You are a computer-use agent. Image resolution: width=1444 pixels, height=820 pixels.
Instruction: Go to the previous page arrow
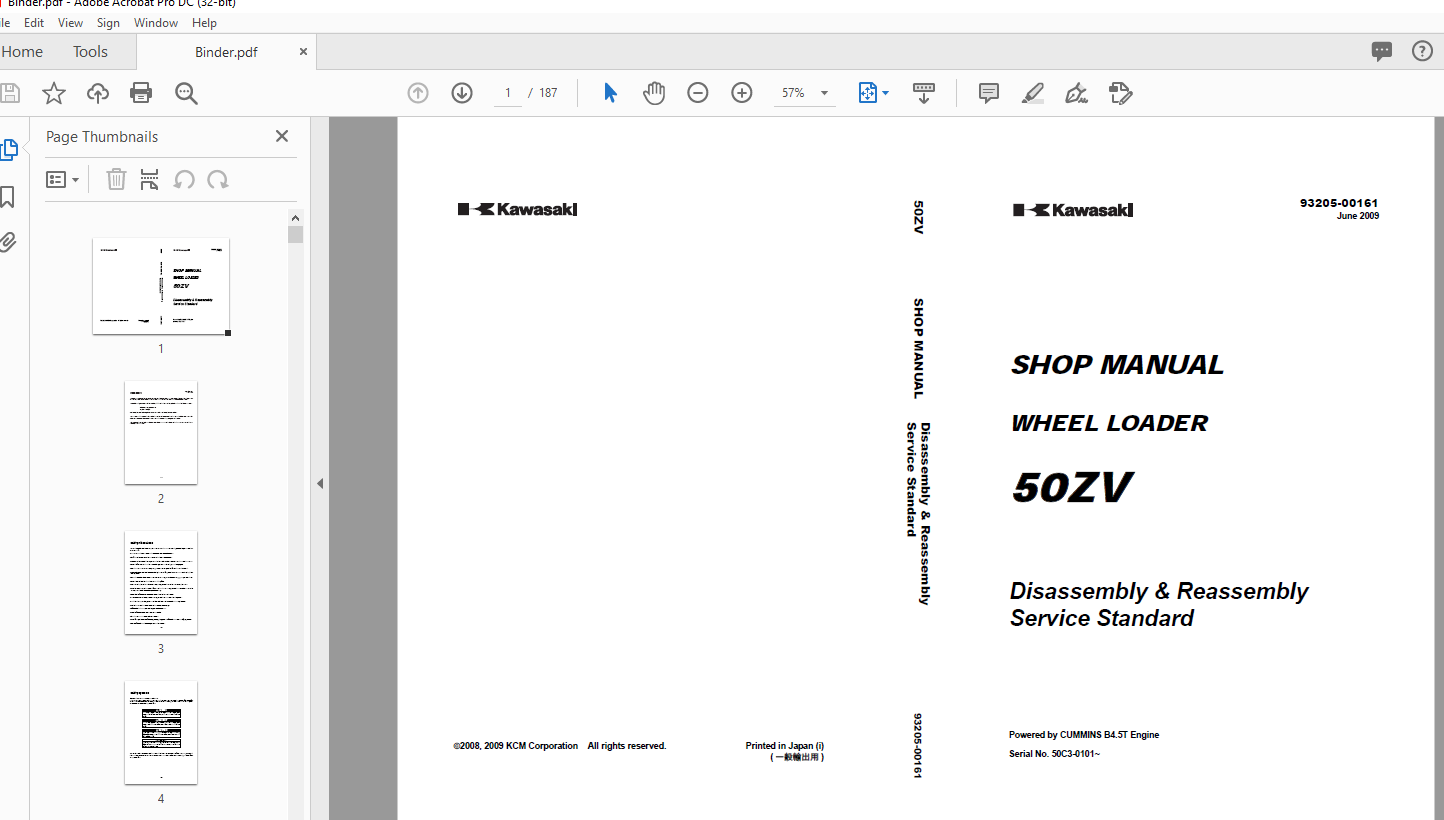418,93
